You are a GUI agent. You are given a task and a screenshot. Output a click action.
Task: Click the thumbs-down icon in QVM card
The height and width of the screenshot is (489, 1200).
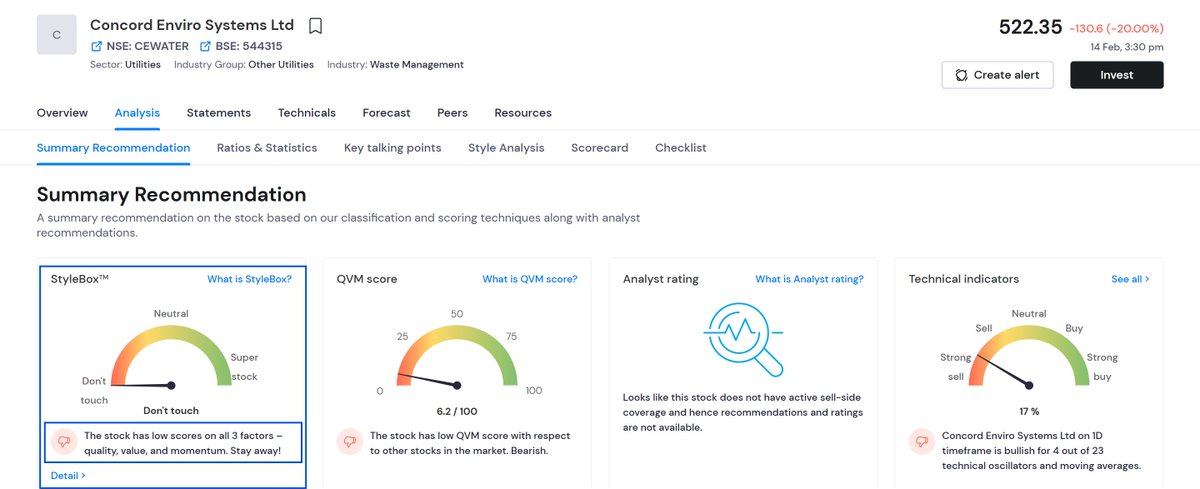click(x=350, y=440)
